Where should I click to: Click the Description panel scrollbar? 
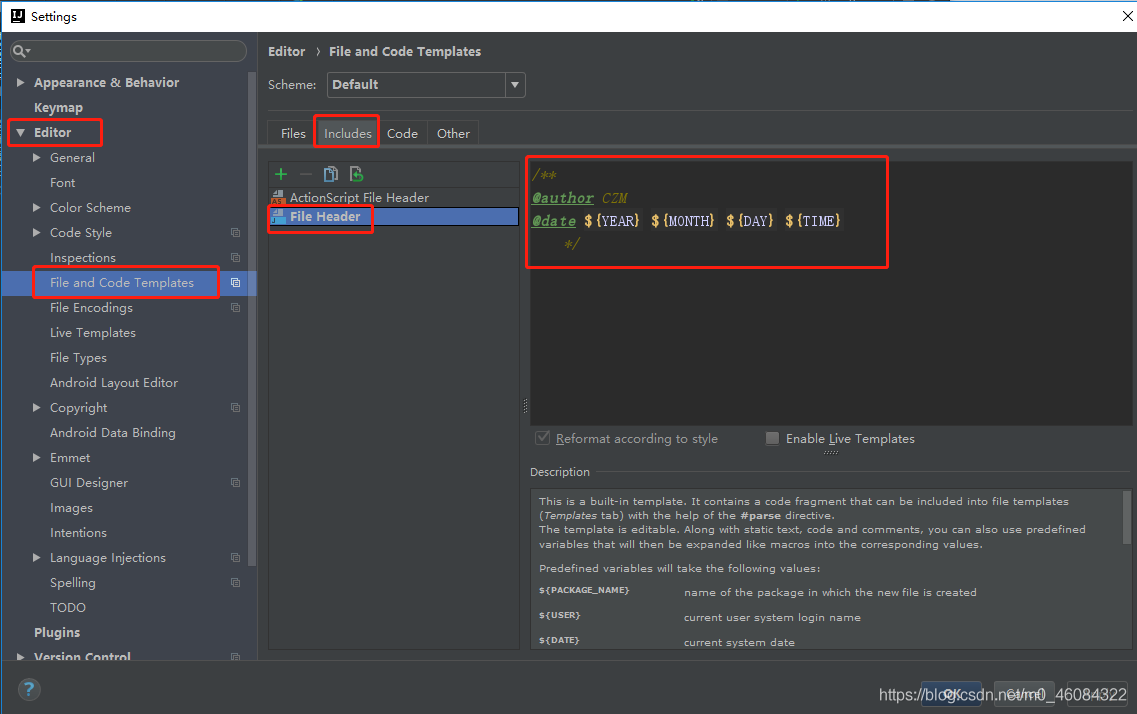(1126, 518)
